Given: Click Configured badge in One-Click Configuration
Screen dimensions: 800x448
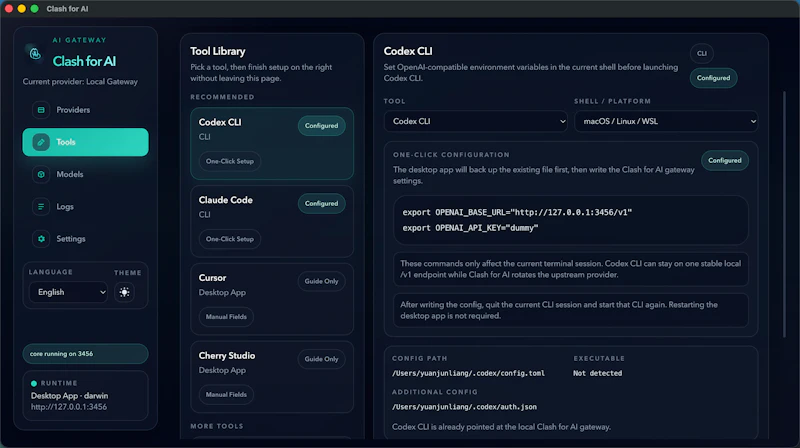Looking at the screenshot, I should click(x=724, y=160).
